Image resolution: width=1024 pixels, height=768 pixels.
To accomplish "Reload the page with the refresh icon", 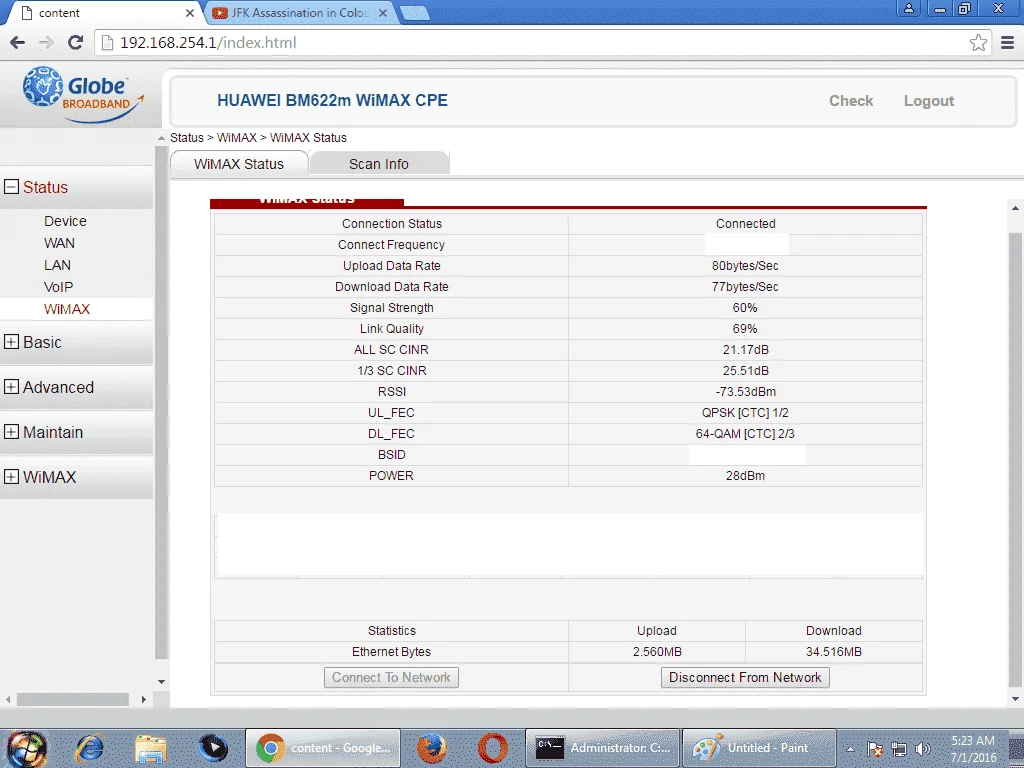I will point(76,42).
